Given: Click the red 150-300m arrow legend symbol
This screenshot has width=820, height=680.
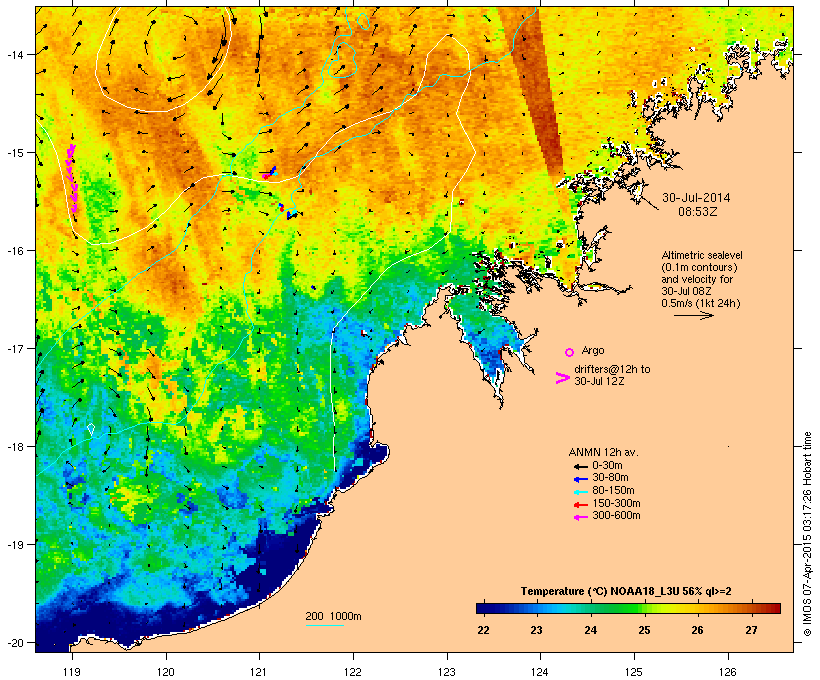Looking at the screenshot, I should (x=580, y=505).
